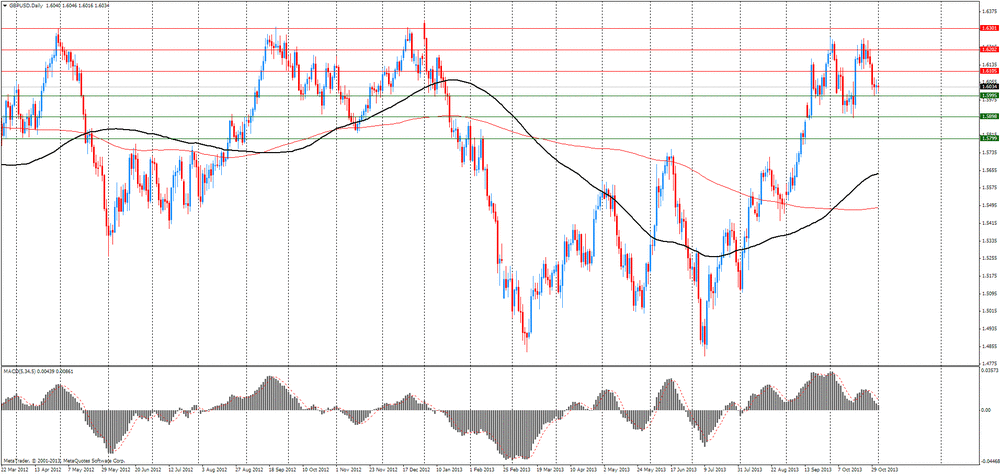Select the MACD 0.00 level on scale
1000x474 pixels.
click(986, 410)
